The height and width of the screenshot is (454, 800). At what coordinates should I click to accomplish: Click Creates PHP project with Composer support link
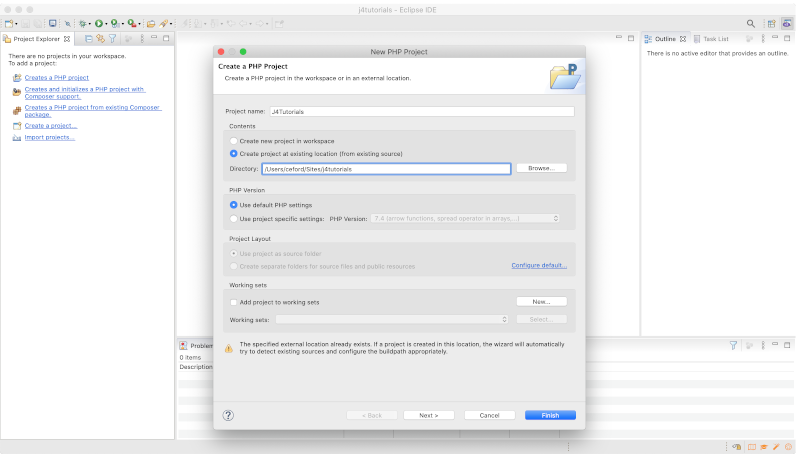(x=85, y=93)
